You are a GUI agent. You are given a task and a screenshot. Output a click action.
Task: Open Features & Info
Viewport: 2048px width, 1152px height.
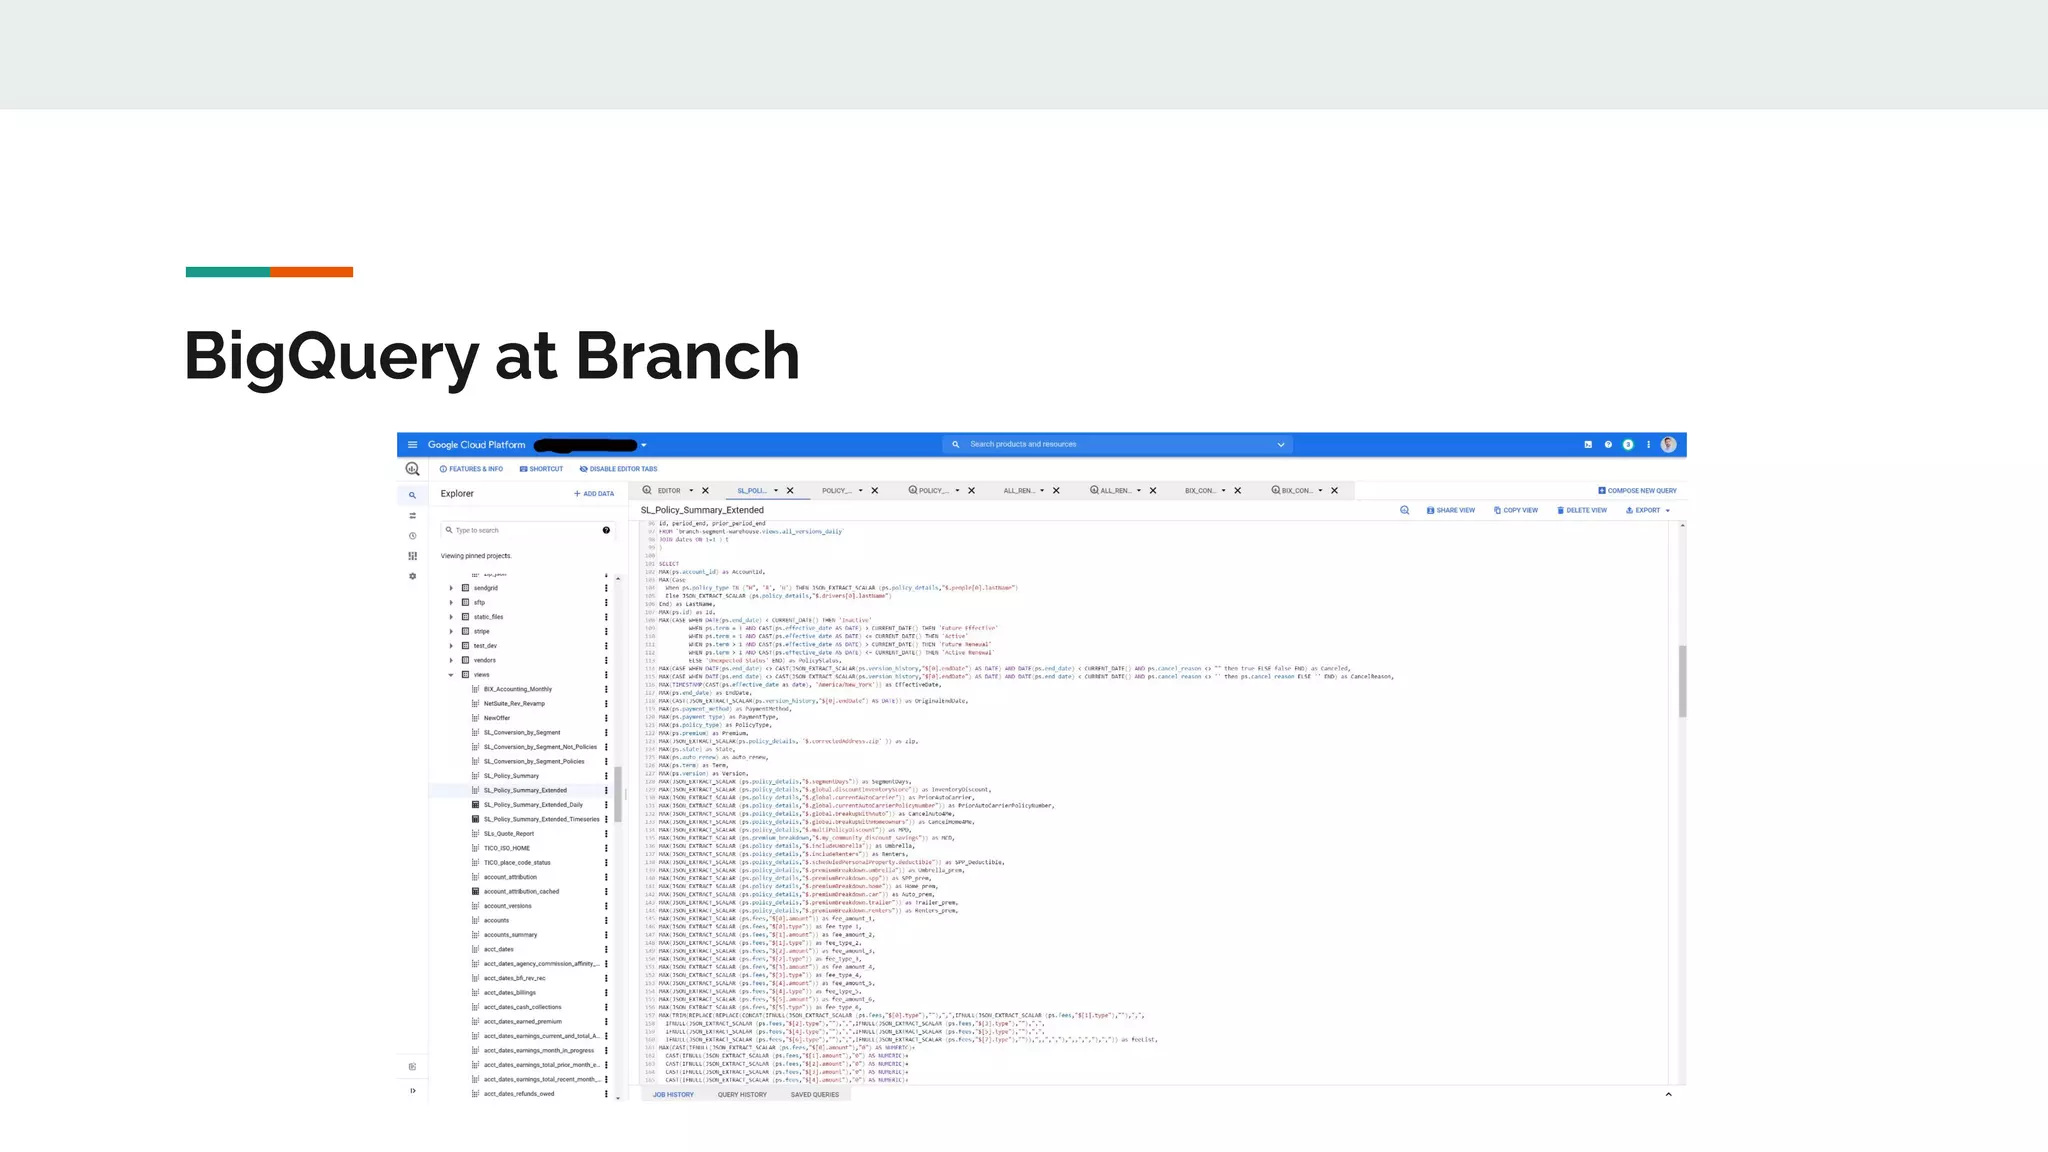(471, 469)
